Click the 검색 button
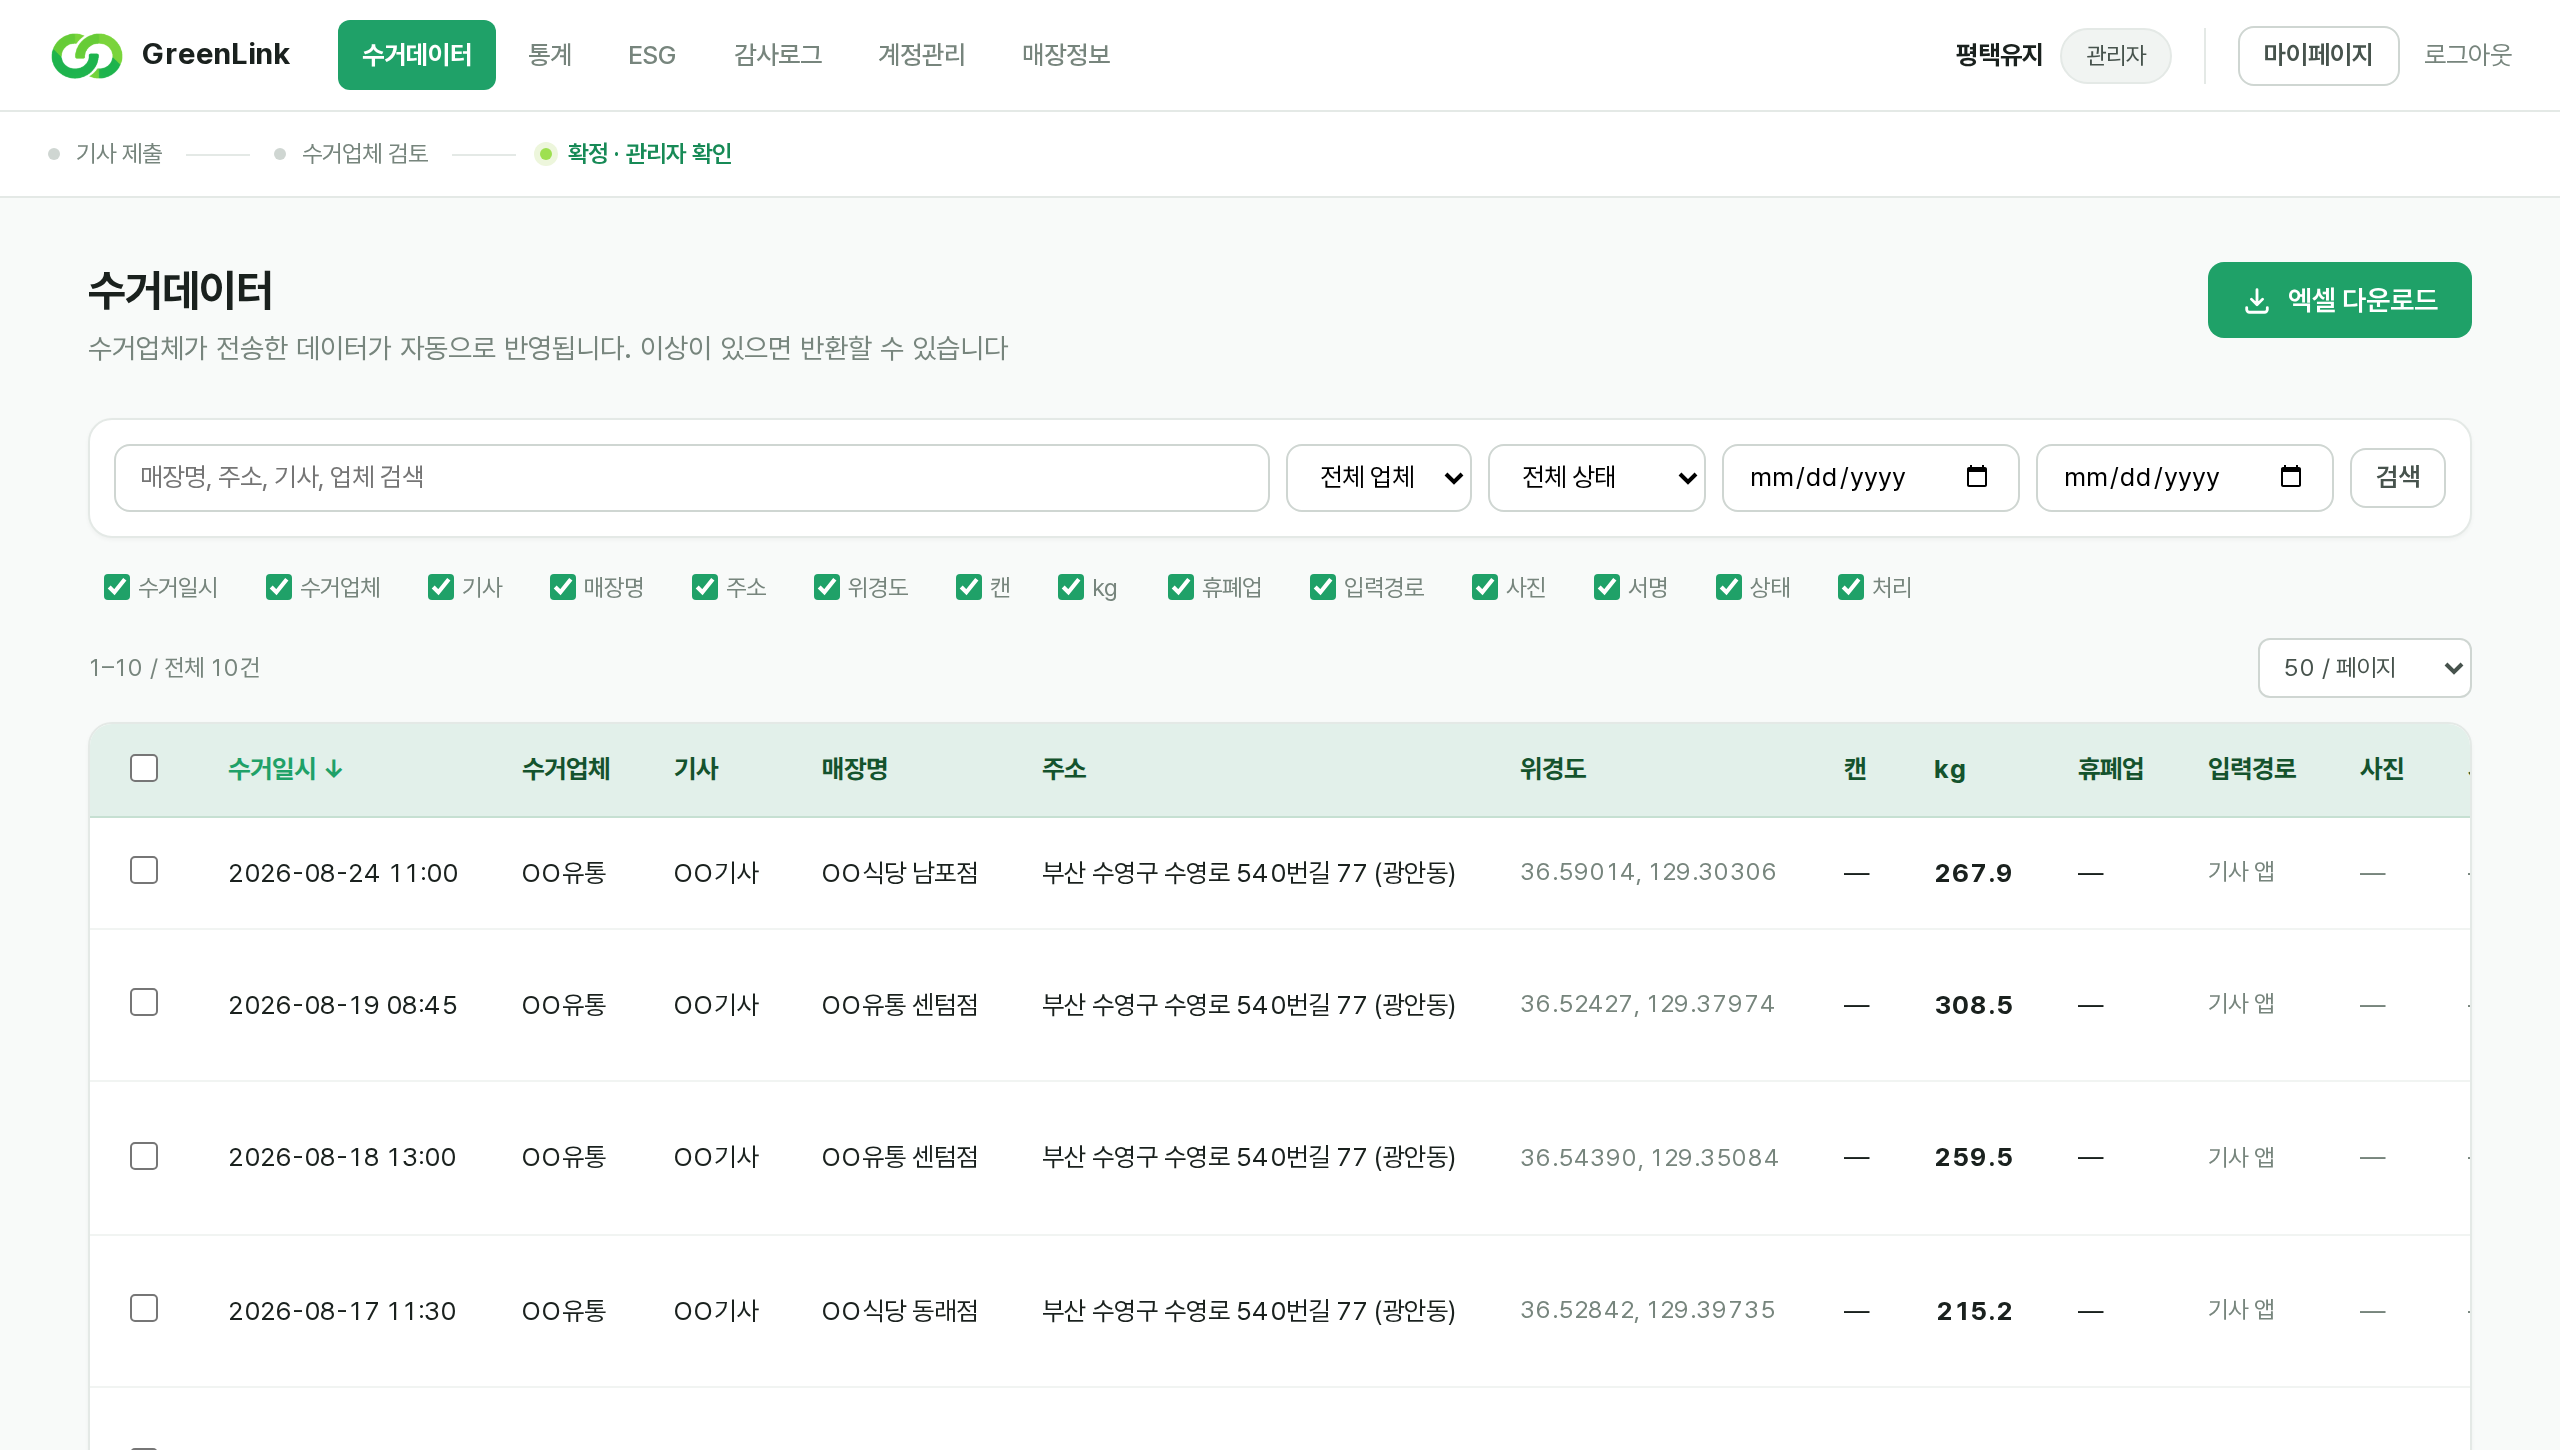This screenshot has width=2560, height=1450. (x=2398, y=478)
